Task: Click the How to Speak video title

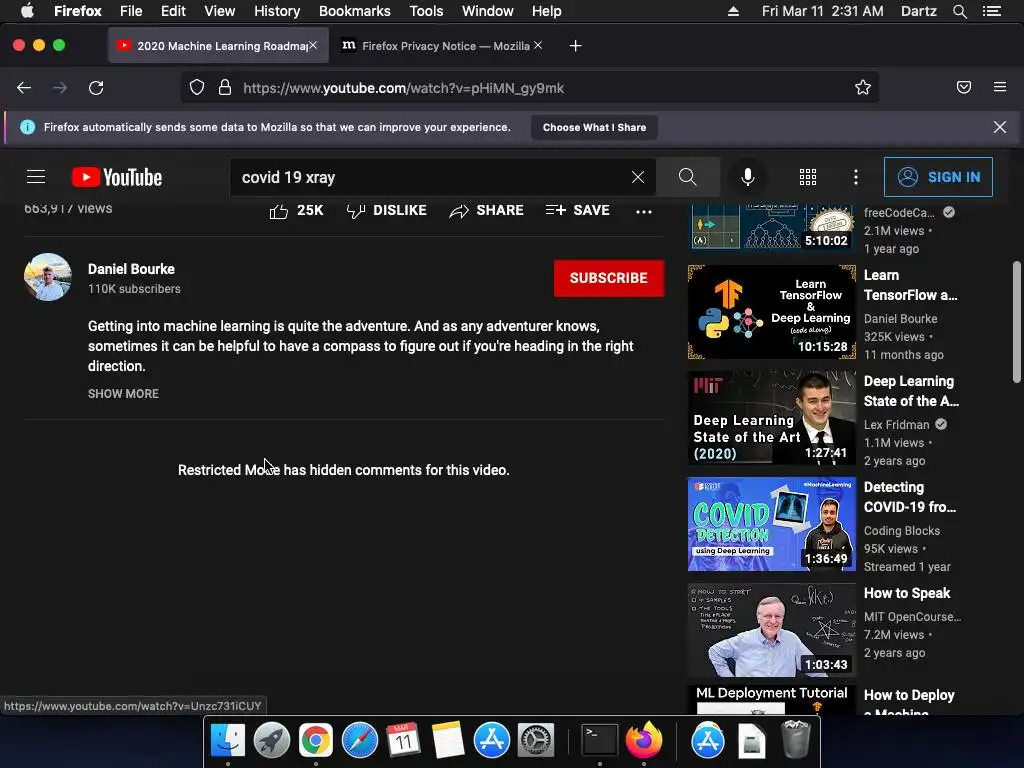Action: coord(907,593)
